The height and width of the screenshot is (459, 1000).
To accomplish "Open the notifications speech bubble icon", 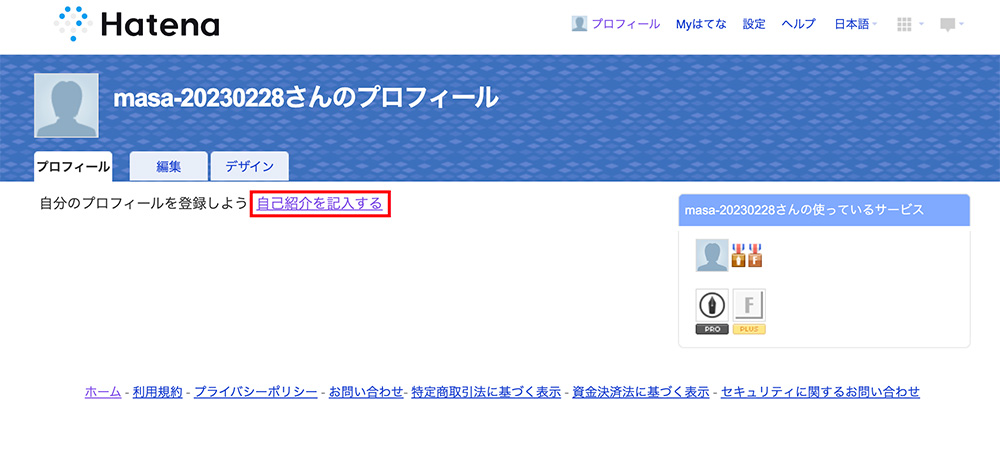I will click(x=948, y=25).
